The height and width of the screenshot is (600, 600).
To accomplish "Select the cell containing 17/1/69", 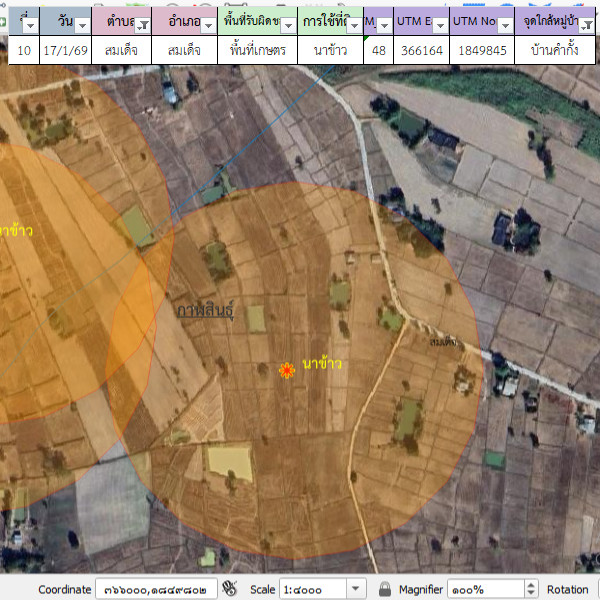I will pyautogui.click(x=64, y=49).
